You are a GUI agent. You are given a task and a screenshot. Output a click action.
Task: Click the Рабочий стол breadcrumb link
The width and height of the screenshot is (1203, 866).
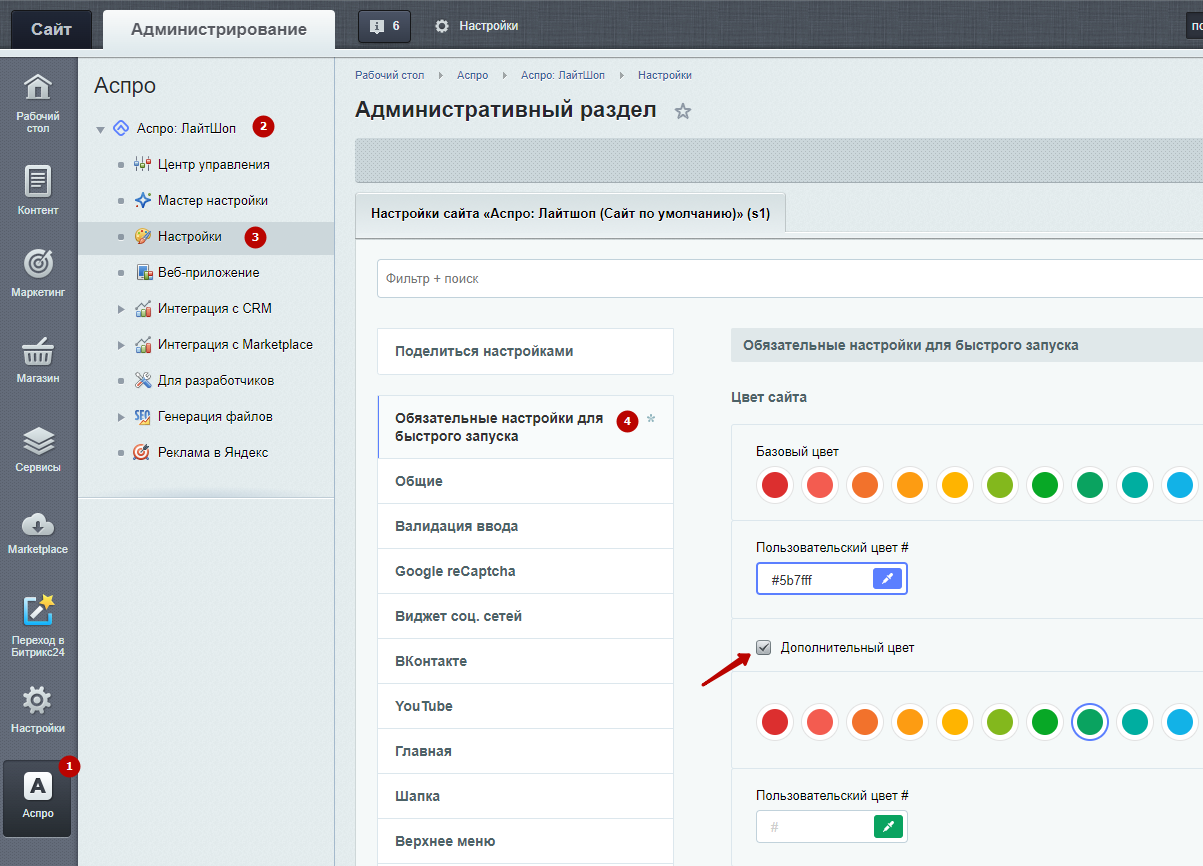[x=389, y=75]
